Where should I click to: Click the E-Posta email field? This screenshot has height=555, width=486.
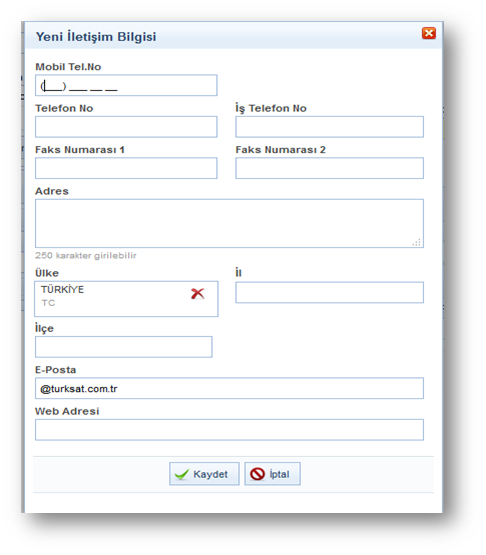[229, 388]
